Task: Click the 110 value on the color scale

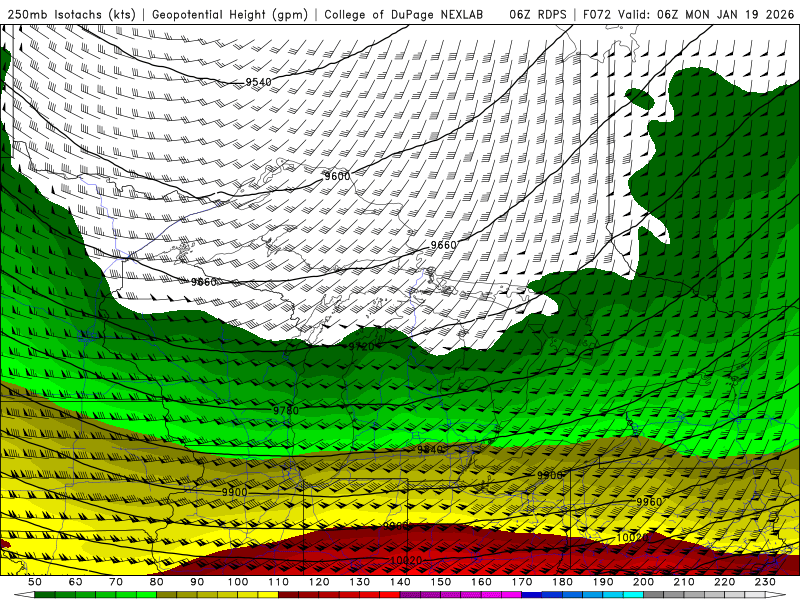Action: point(278,582)
